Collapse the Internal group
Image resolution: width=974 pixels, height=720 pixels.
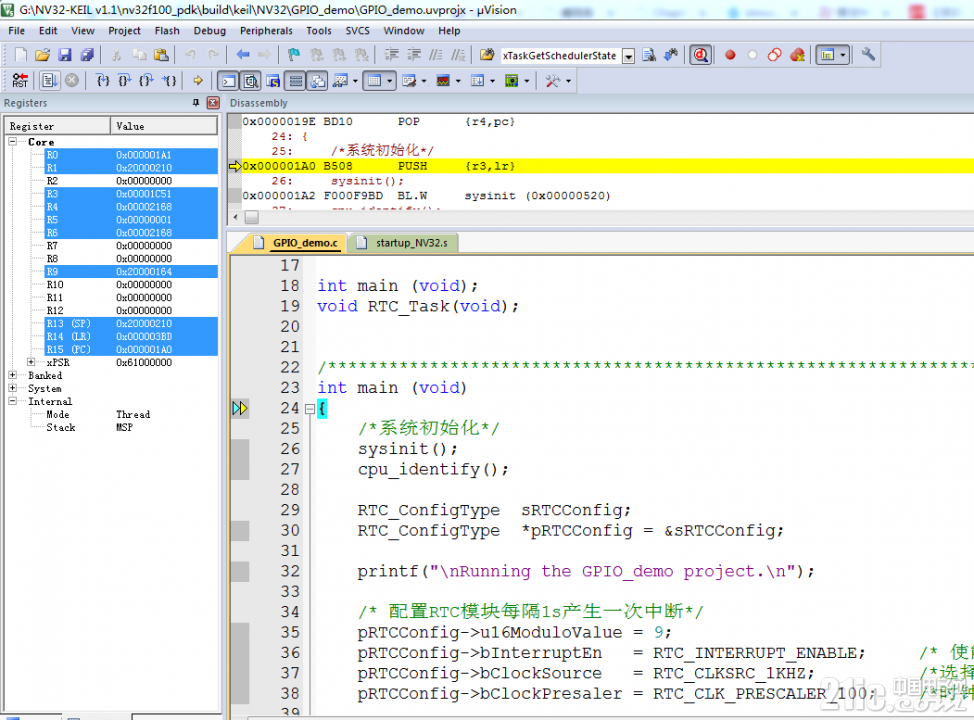click(x=12, y=401)
